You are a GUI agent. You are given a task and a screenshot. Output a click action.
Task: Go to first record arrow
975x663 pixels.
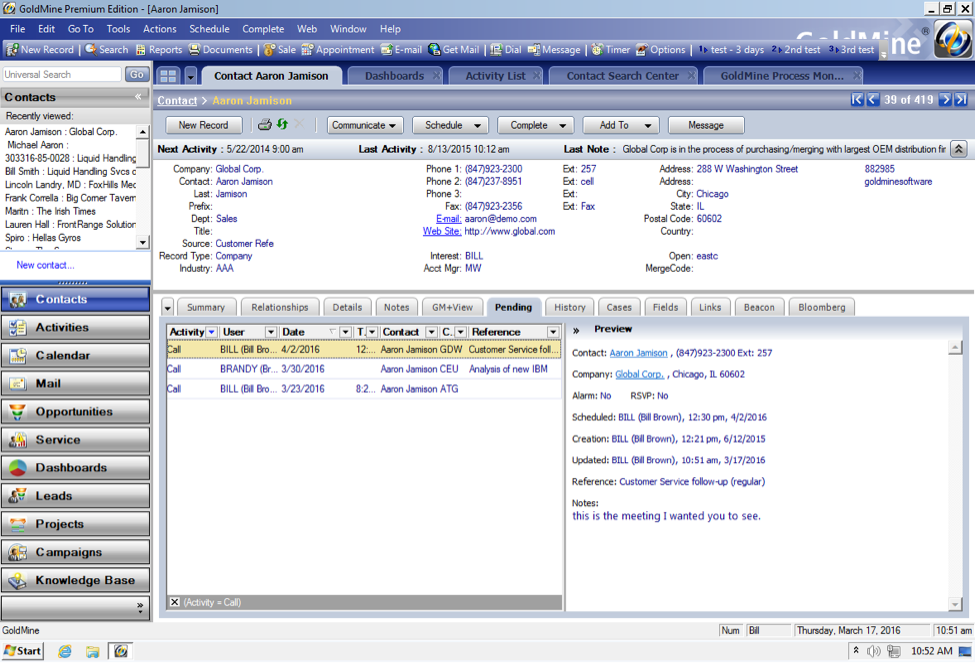[x=857, y=100]
